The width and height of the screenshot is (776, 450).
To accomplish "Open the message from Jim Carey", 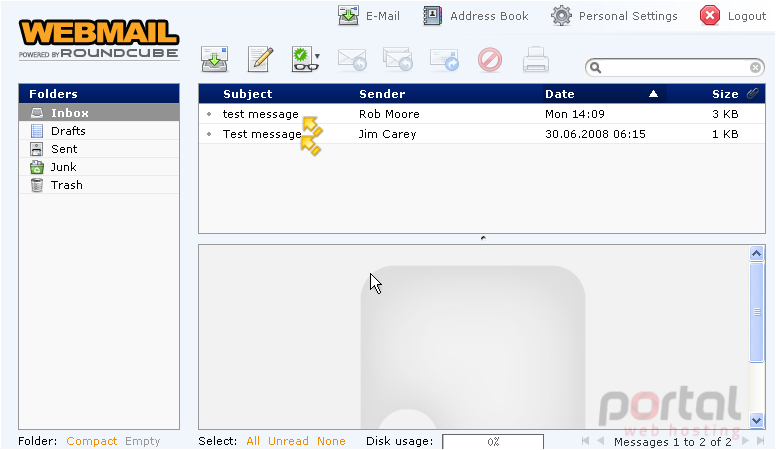I will [482, 134].
